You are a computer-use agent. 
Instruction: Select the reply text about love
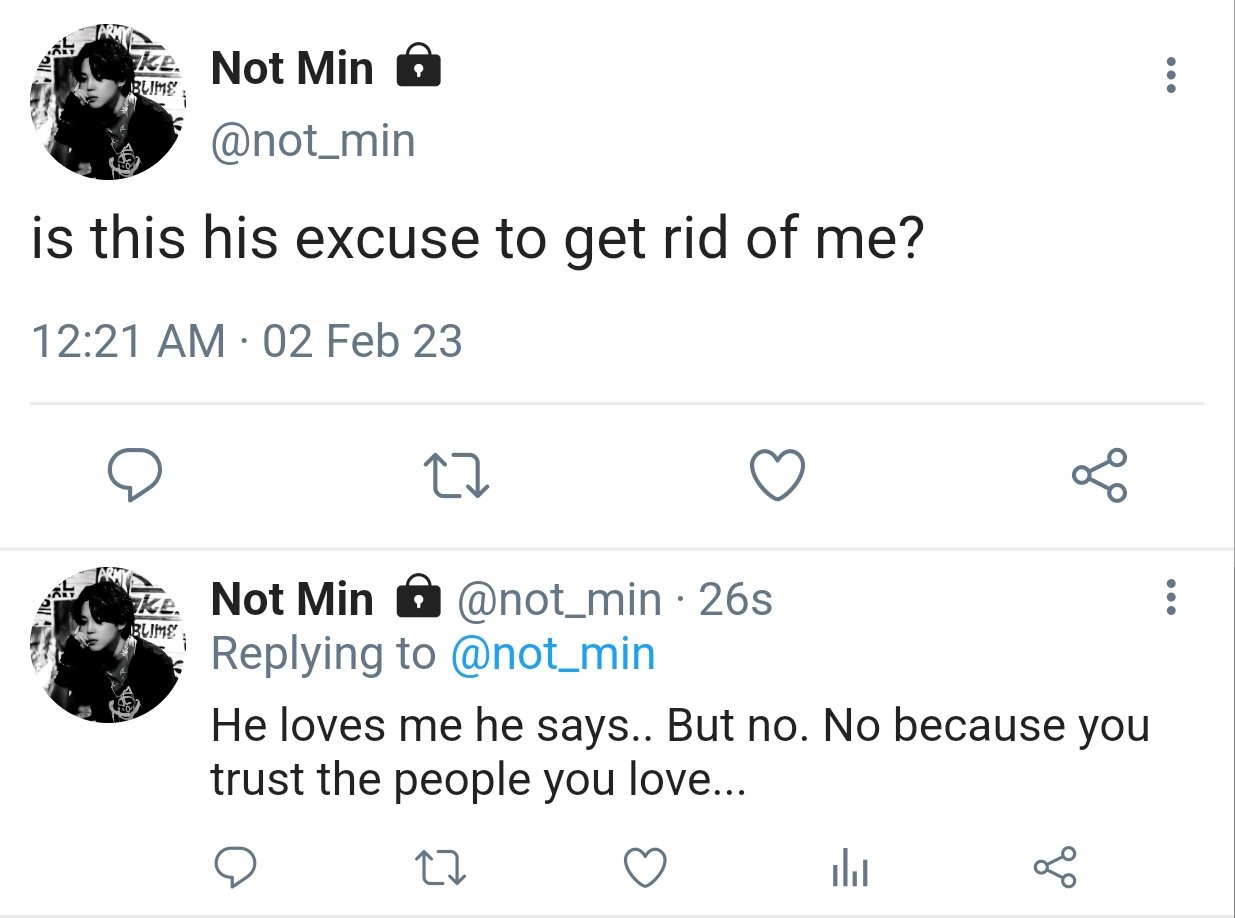pyautogui.click(x=680, y=753)
